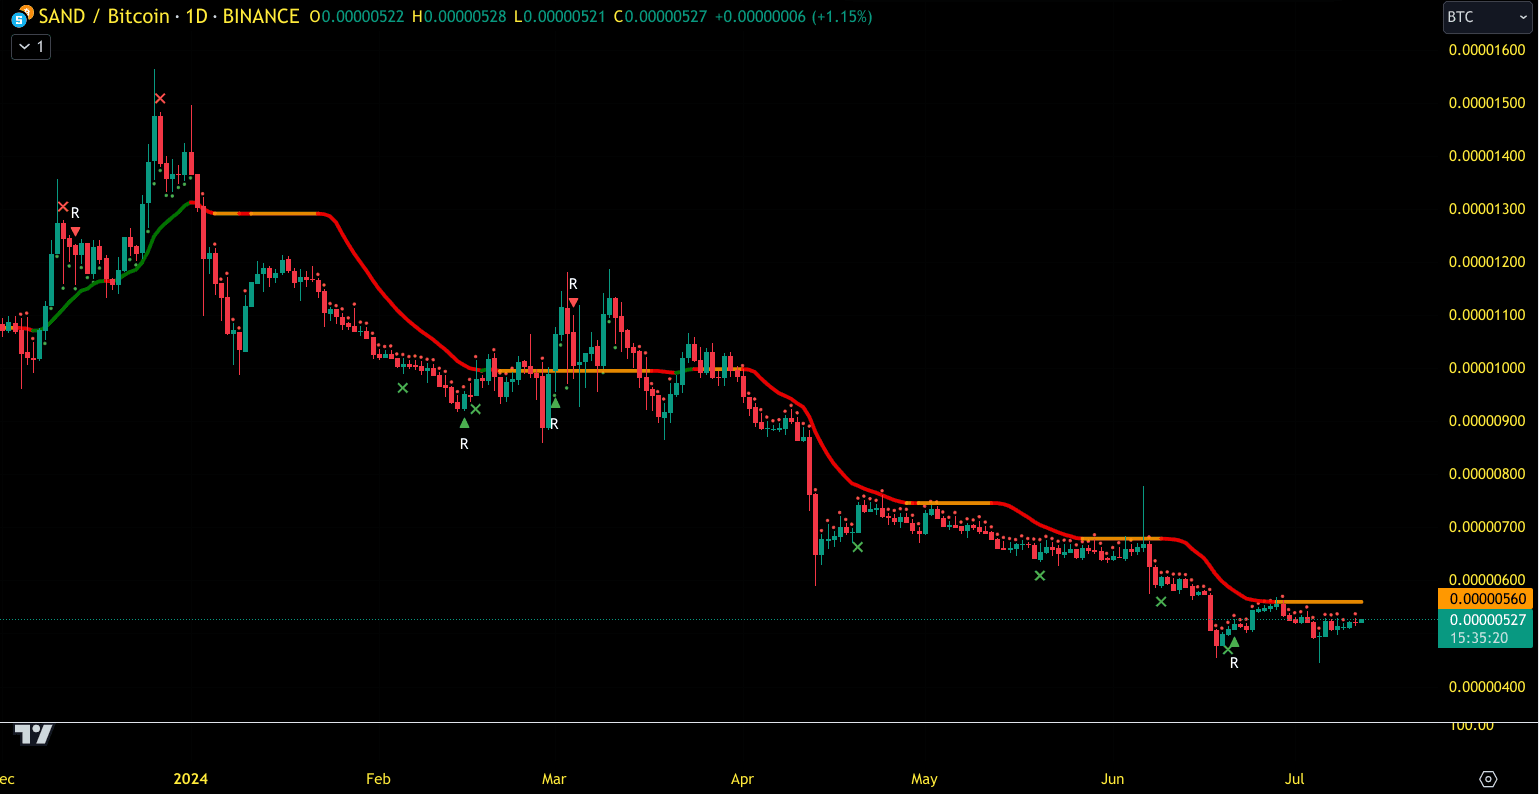Image resolution: width=1539 pixels, height=794 pixels.
Task: Click 0.00001500 on the price scale
Action: tap(1487, 103)
